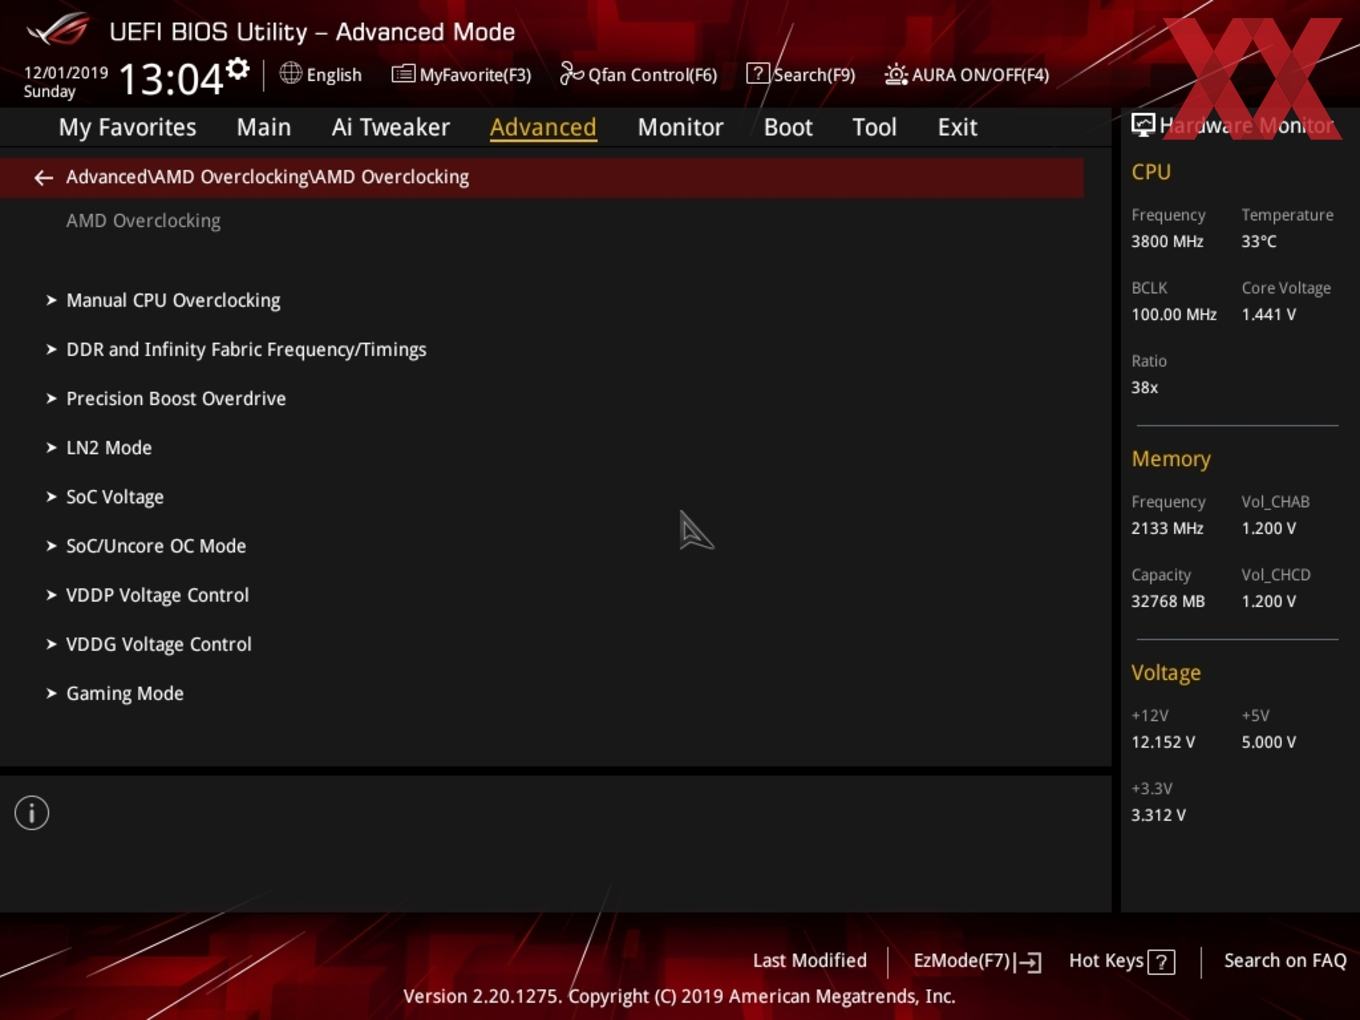Viewport: 1360px width, 1020px height.
Task: Open Search(F9) label
Action: pos(814,75)
